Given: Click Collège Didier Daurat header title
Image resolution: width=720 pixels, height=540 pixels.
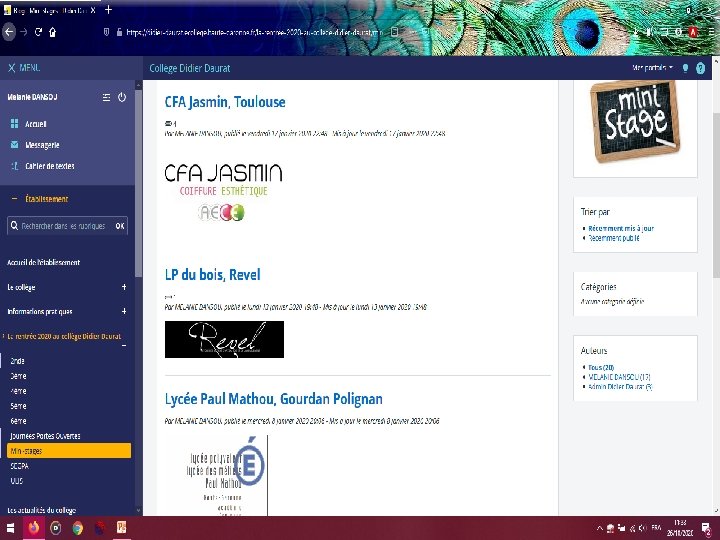Looking at the screenshot, I should (190, 68).
